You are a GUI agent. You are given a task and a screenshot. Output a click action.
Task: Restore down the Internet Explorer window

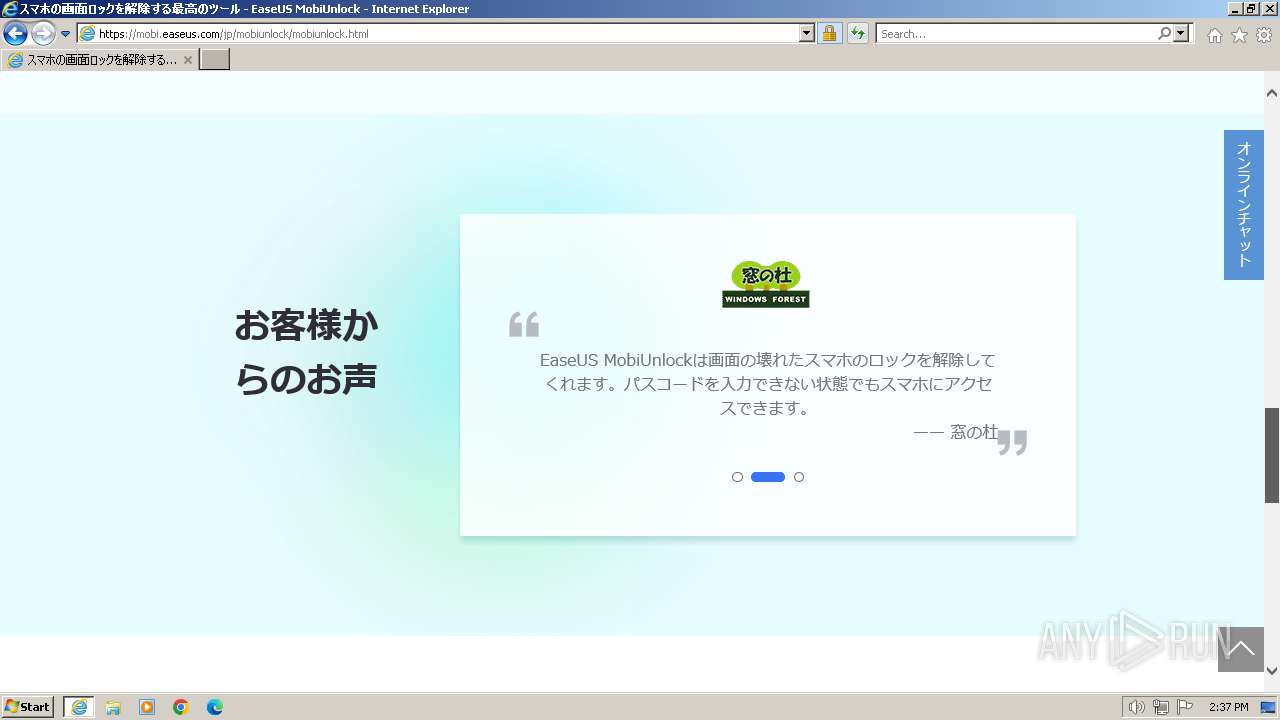coord(1251,9)
